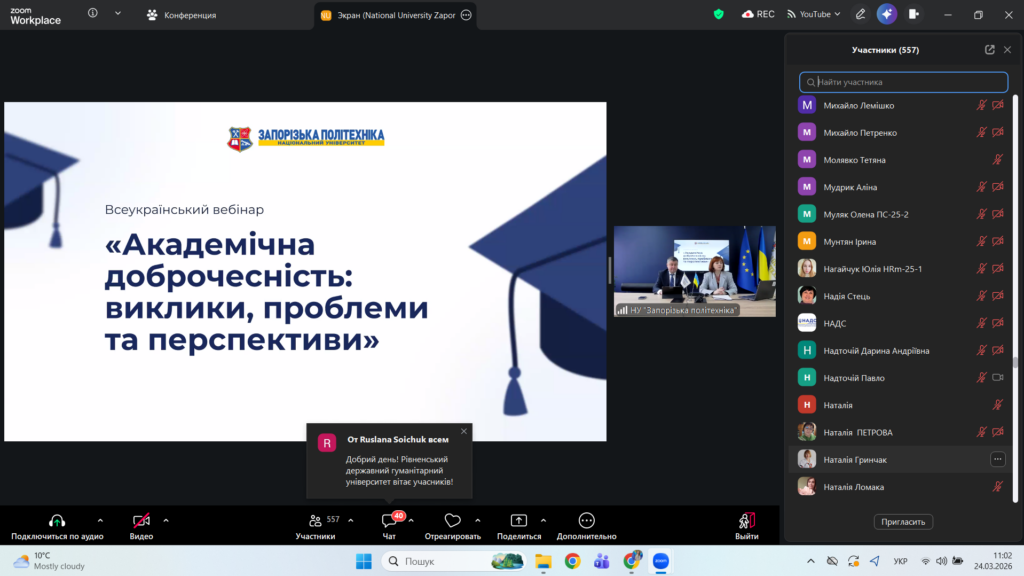Expand audio options arrow beside Подключиться по аудио
Screen dimensions: 1024x576
coord(100,520)
